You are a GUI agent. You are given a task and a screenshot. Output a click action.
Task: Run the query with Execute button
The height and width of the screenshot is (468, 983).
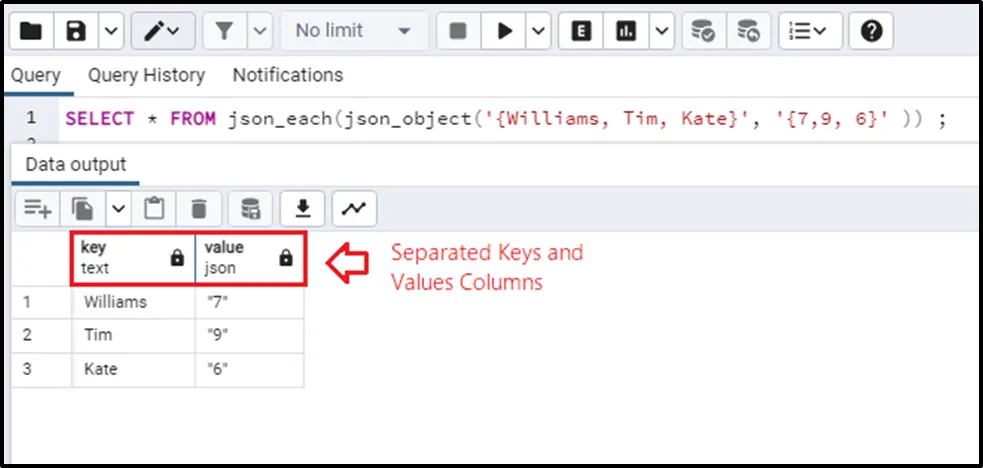click(505, 31)
